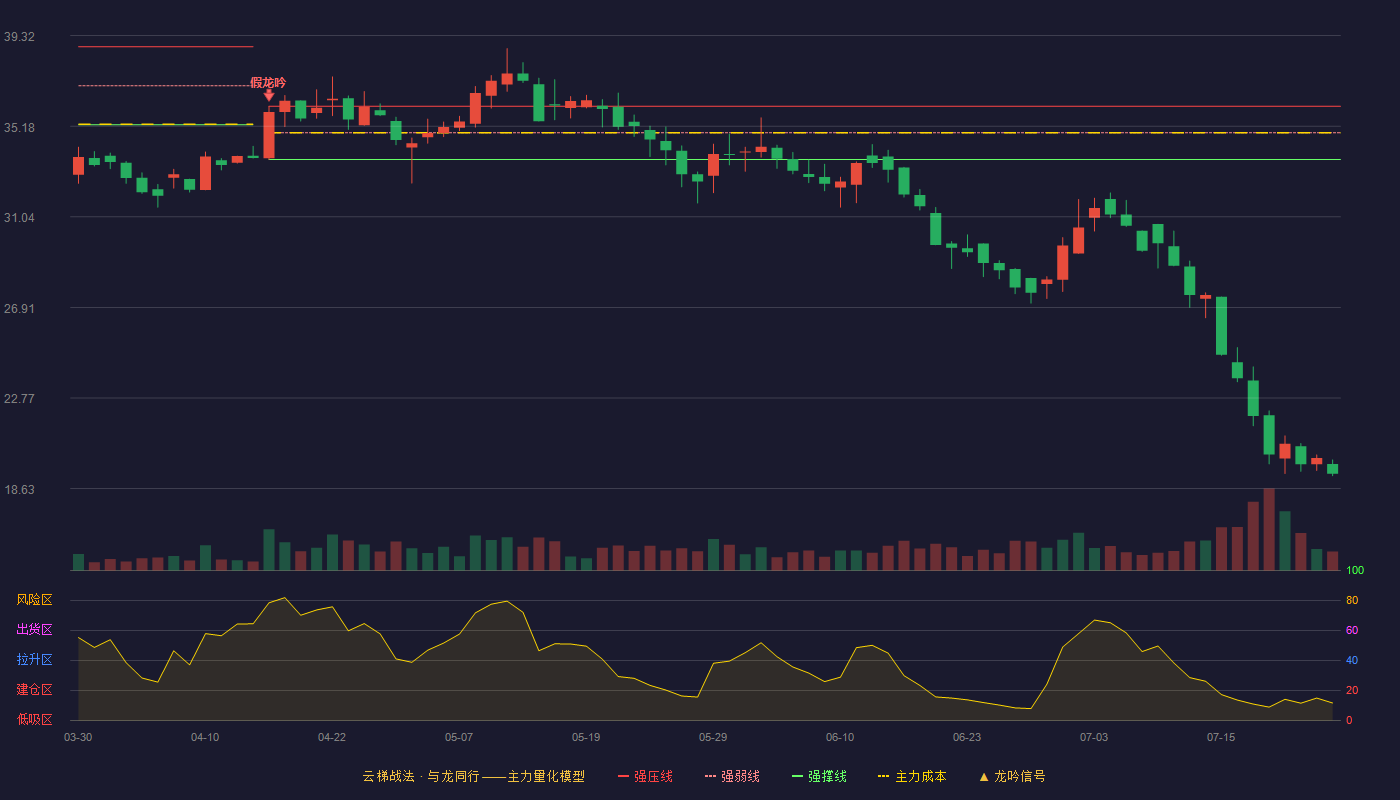The height and width of the screenshot is (800, 1400).
Task: Click the 低吸区 zone label
Action: 34,719
